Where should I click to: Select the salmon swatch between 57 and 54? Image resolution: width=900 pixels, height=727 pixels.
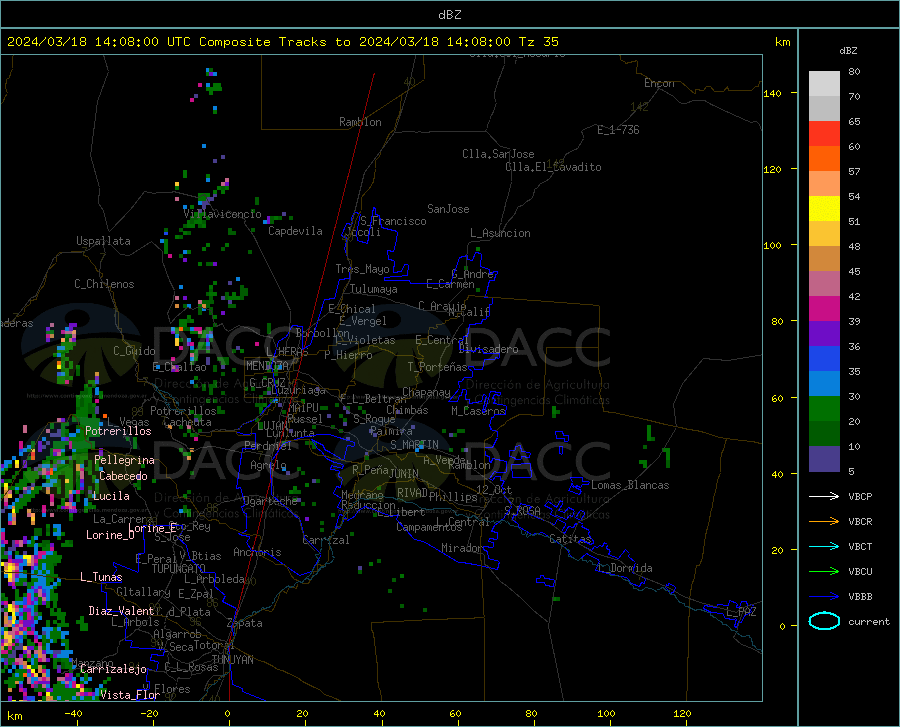point(824,184)
